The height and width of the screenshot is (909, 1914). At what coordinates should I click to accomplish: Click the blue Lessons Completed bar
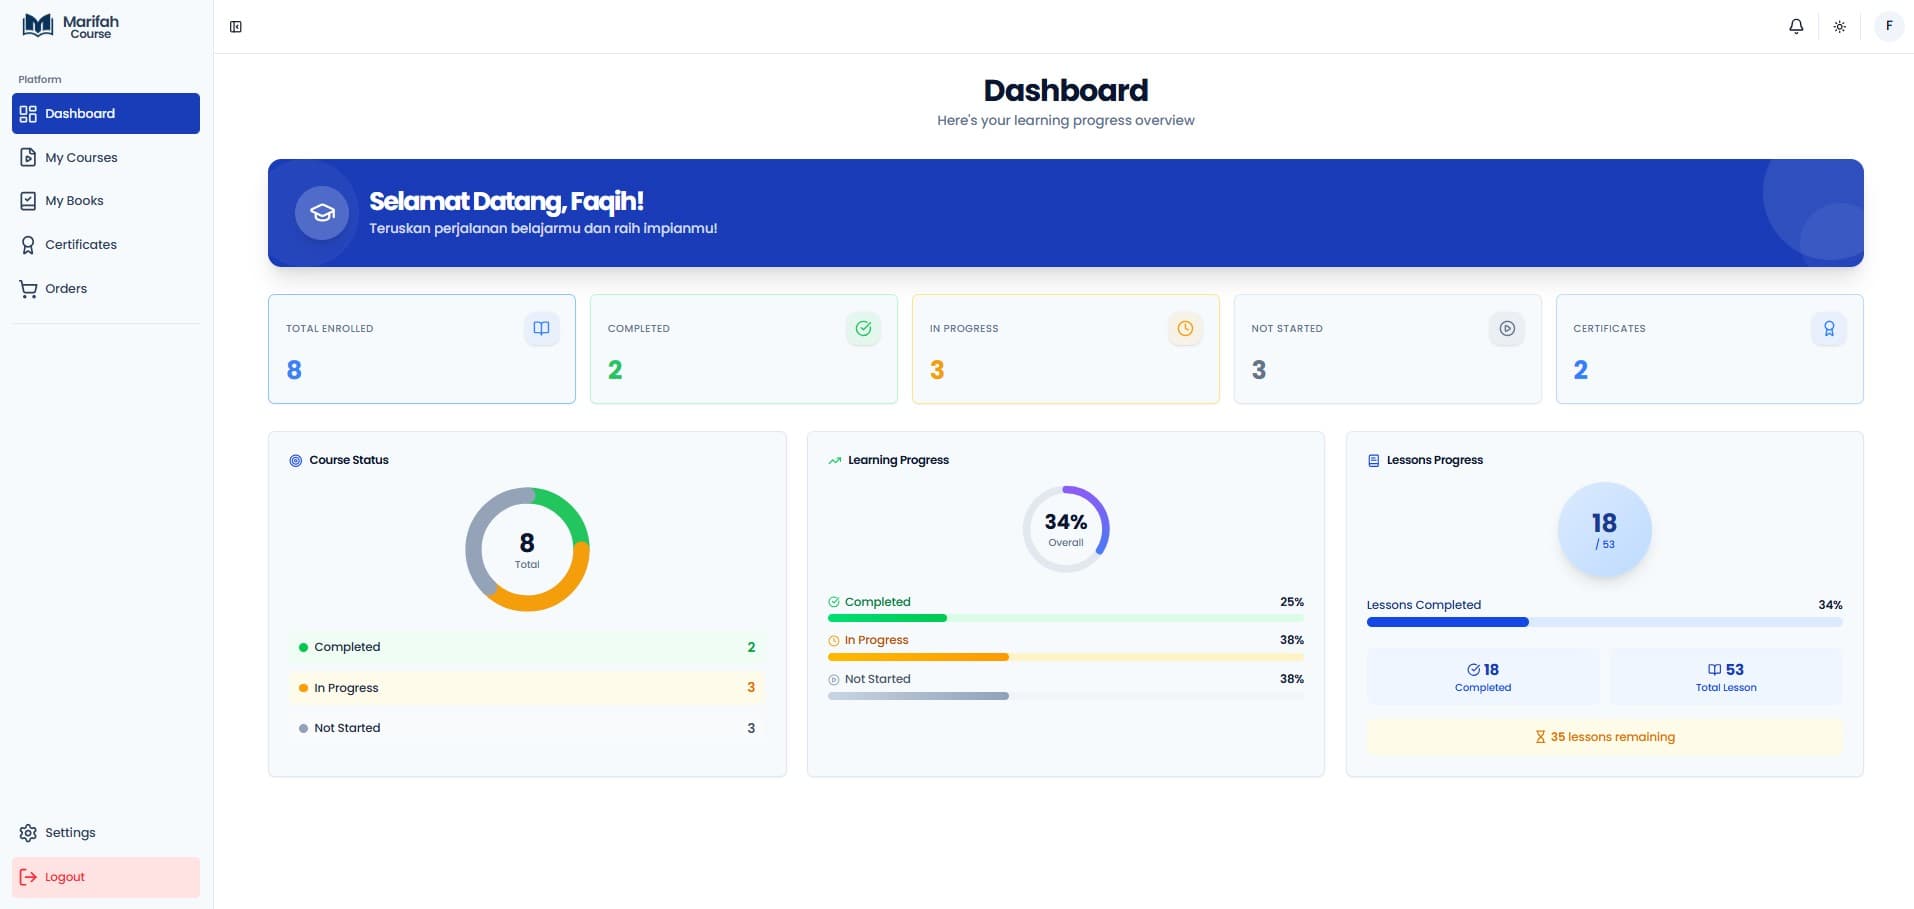[1604, 622]
